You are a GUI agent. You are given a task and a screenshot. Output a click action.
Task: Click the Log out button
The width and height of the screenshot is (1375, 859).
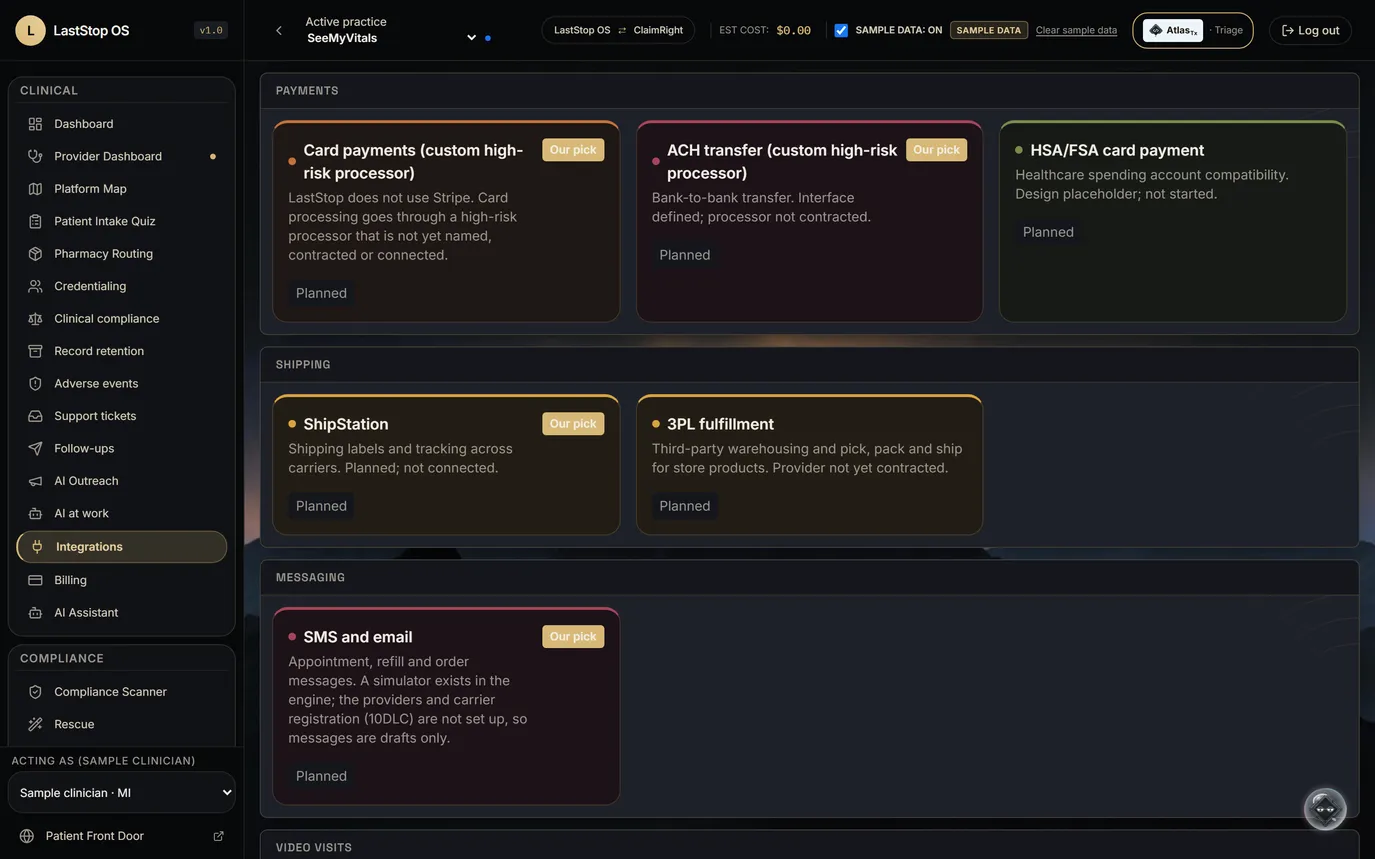1310,30
